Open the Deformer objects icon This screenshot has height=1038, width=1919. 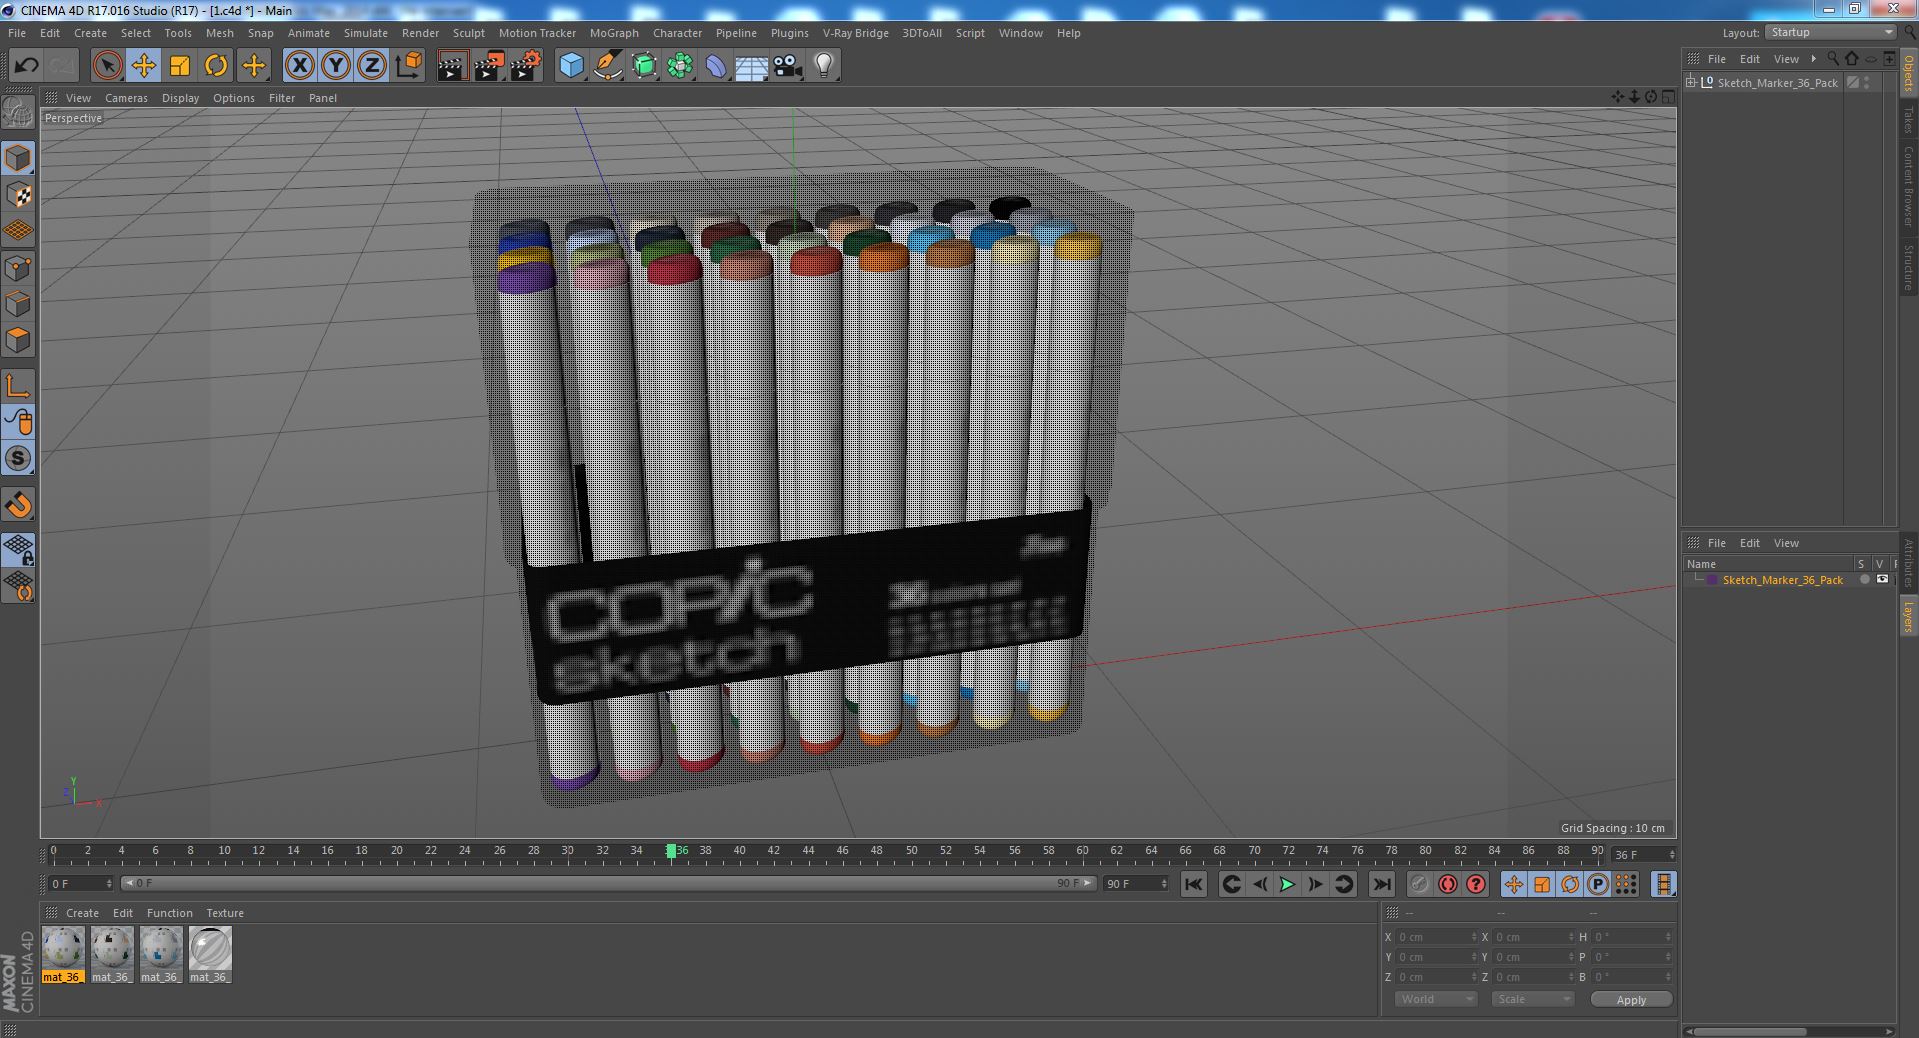pyautogui.click(x=716, y=66)
